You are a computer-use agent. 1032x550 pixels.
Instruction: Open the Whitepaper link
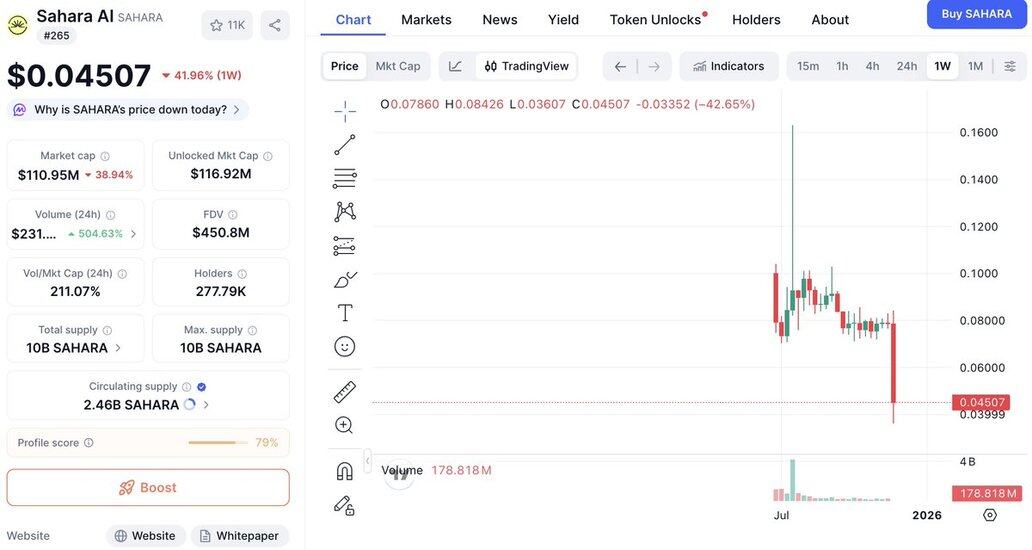[x=240, y=536]
